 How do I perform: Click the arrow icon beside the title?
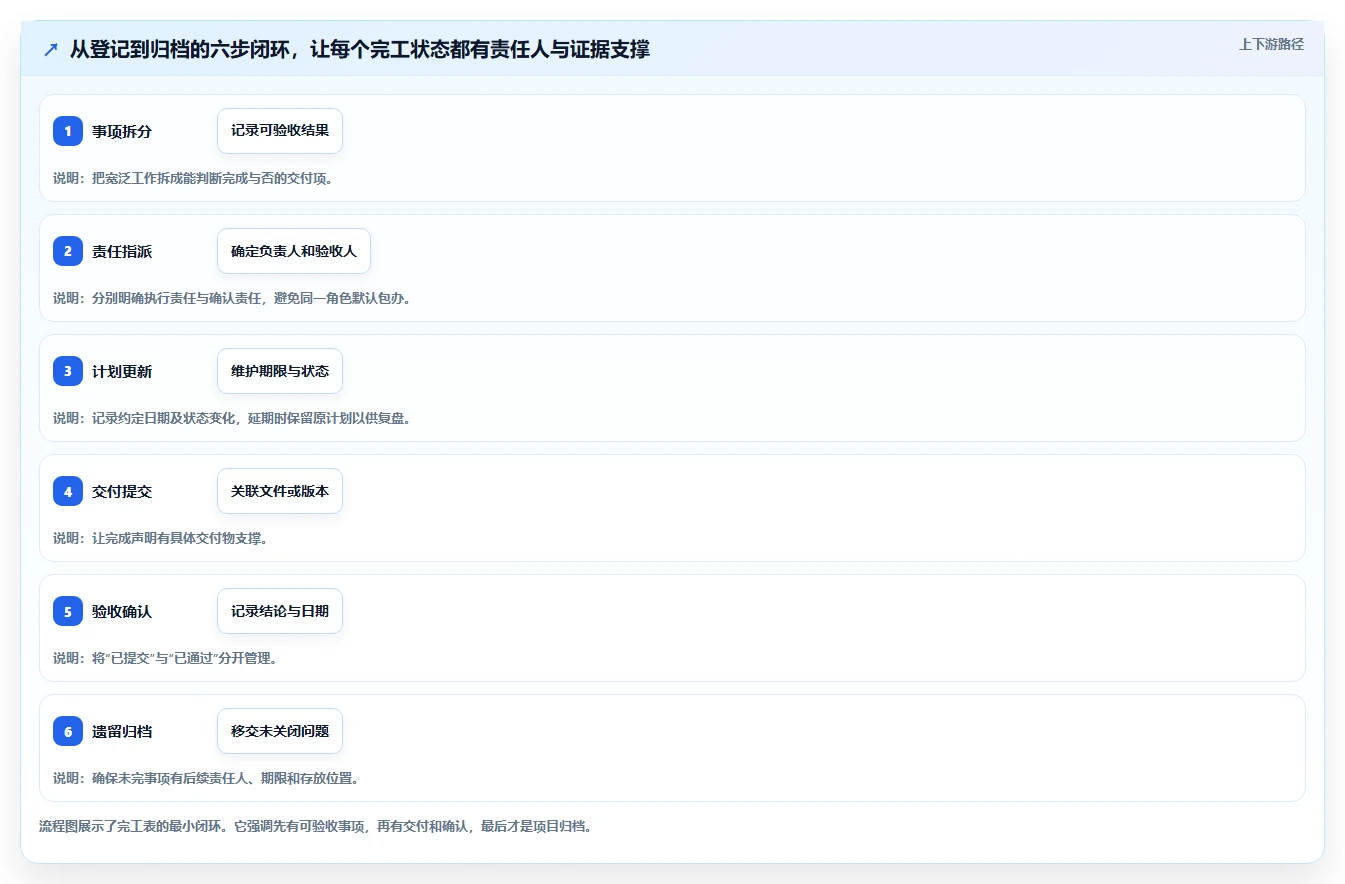(51, 49)
